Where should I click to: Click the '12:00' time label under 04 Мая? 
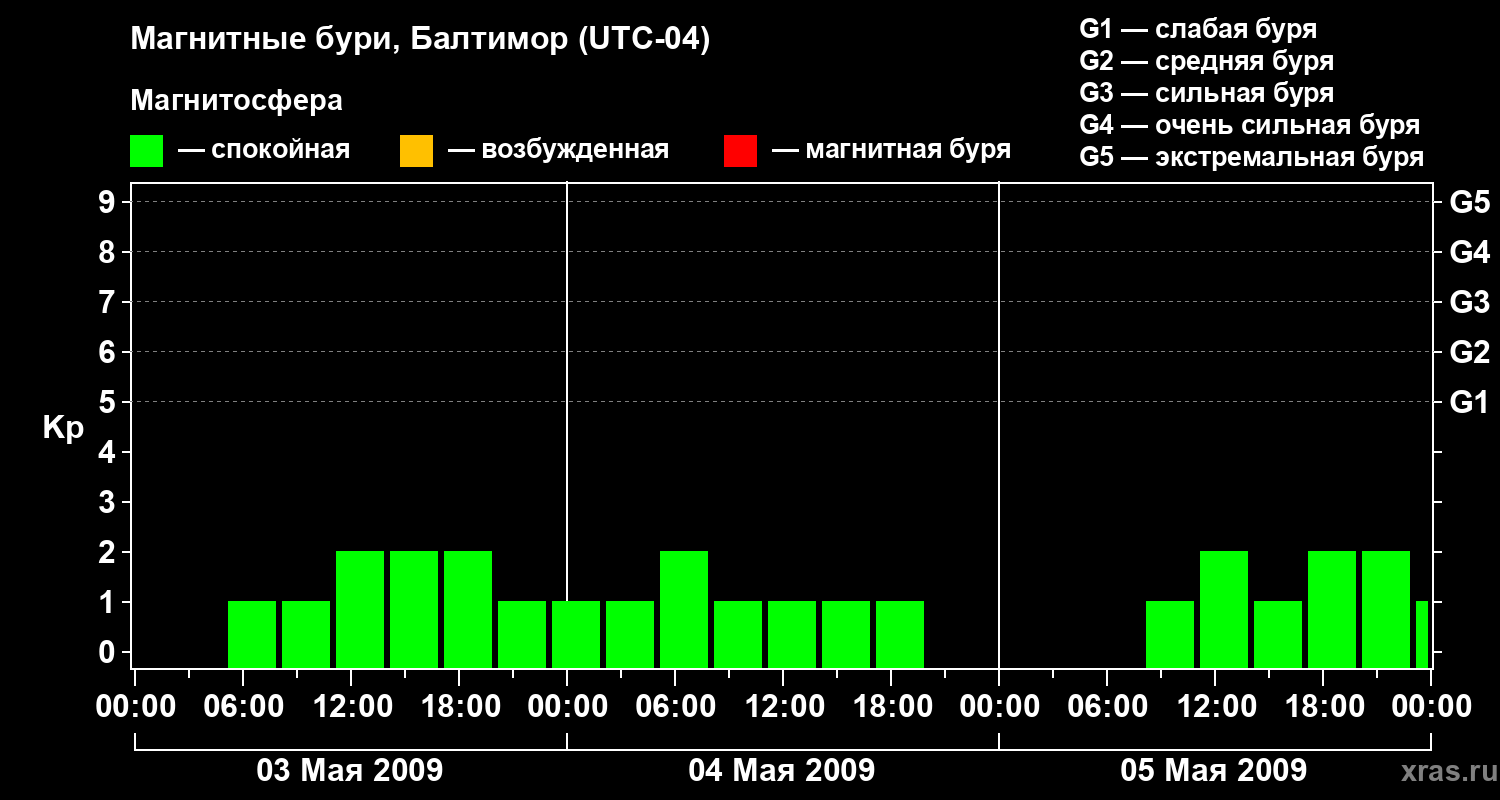point(783,707)
